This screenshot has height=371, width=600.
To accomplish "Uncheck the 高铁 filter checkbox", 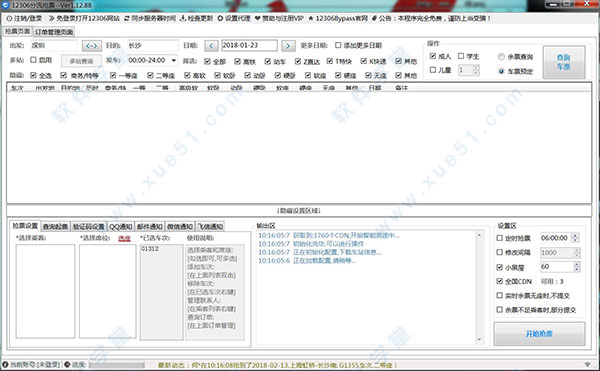I will pos(237,61).
